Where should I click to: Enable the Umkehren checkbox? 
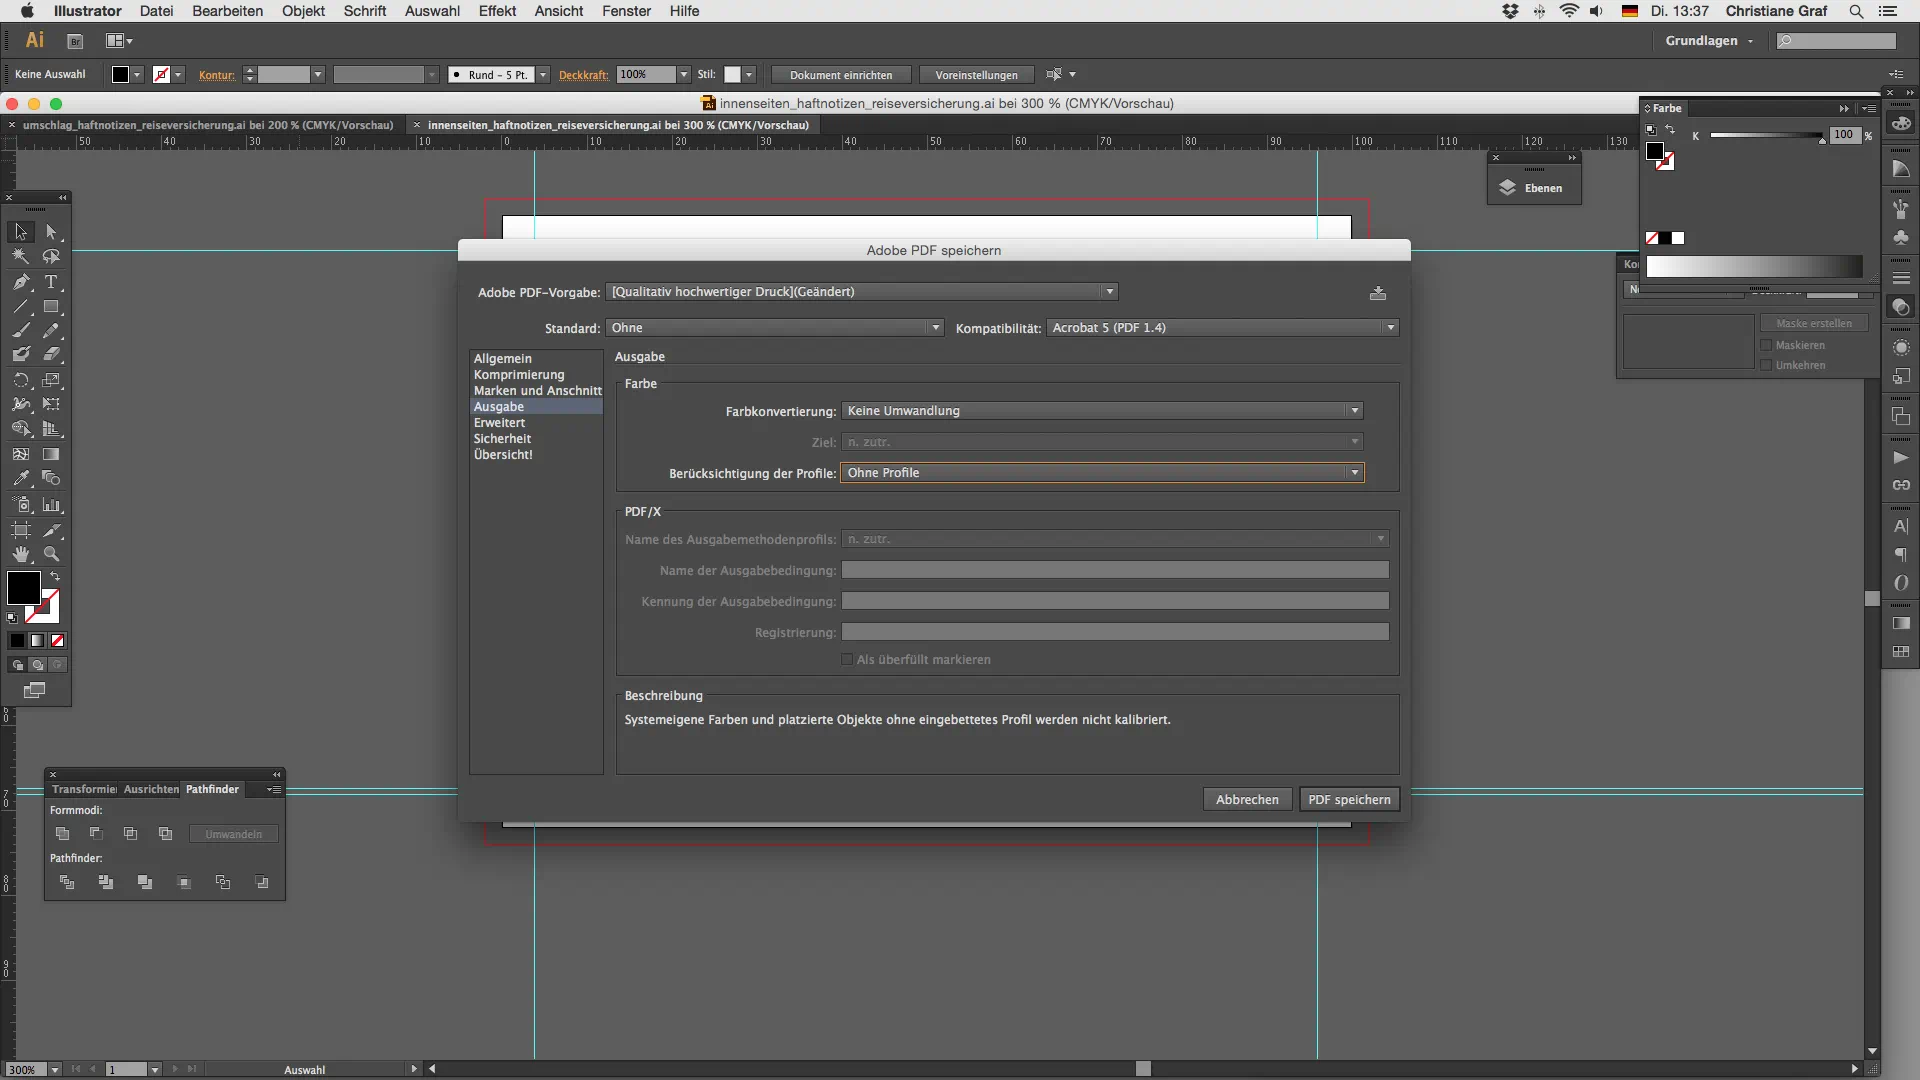[1766, 365]
